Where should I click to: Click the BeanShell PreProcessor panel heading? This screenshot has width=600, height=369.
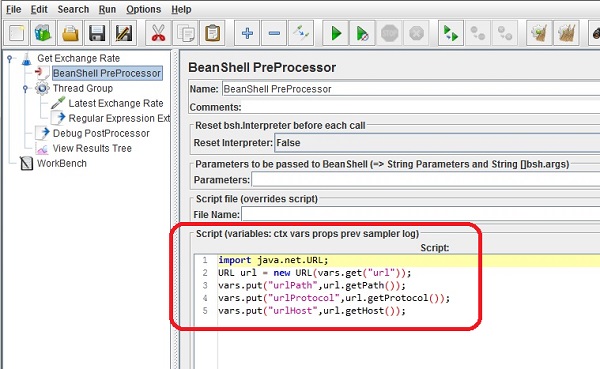pos(262,67)
